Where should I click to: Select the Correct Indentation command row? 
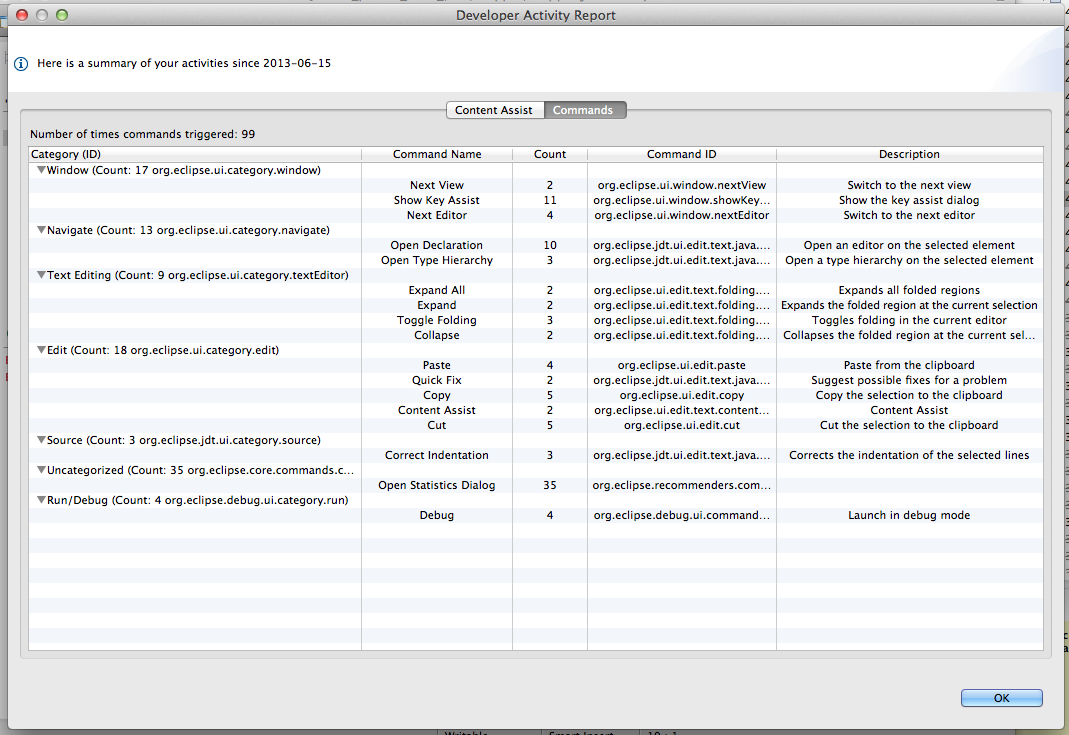click(437, 455)
